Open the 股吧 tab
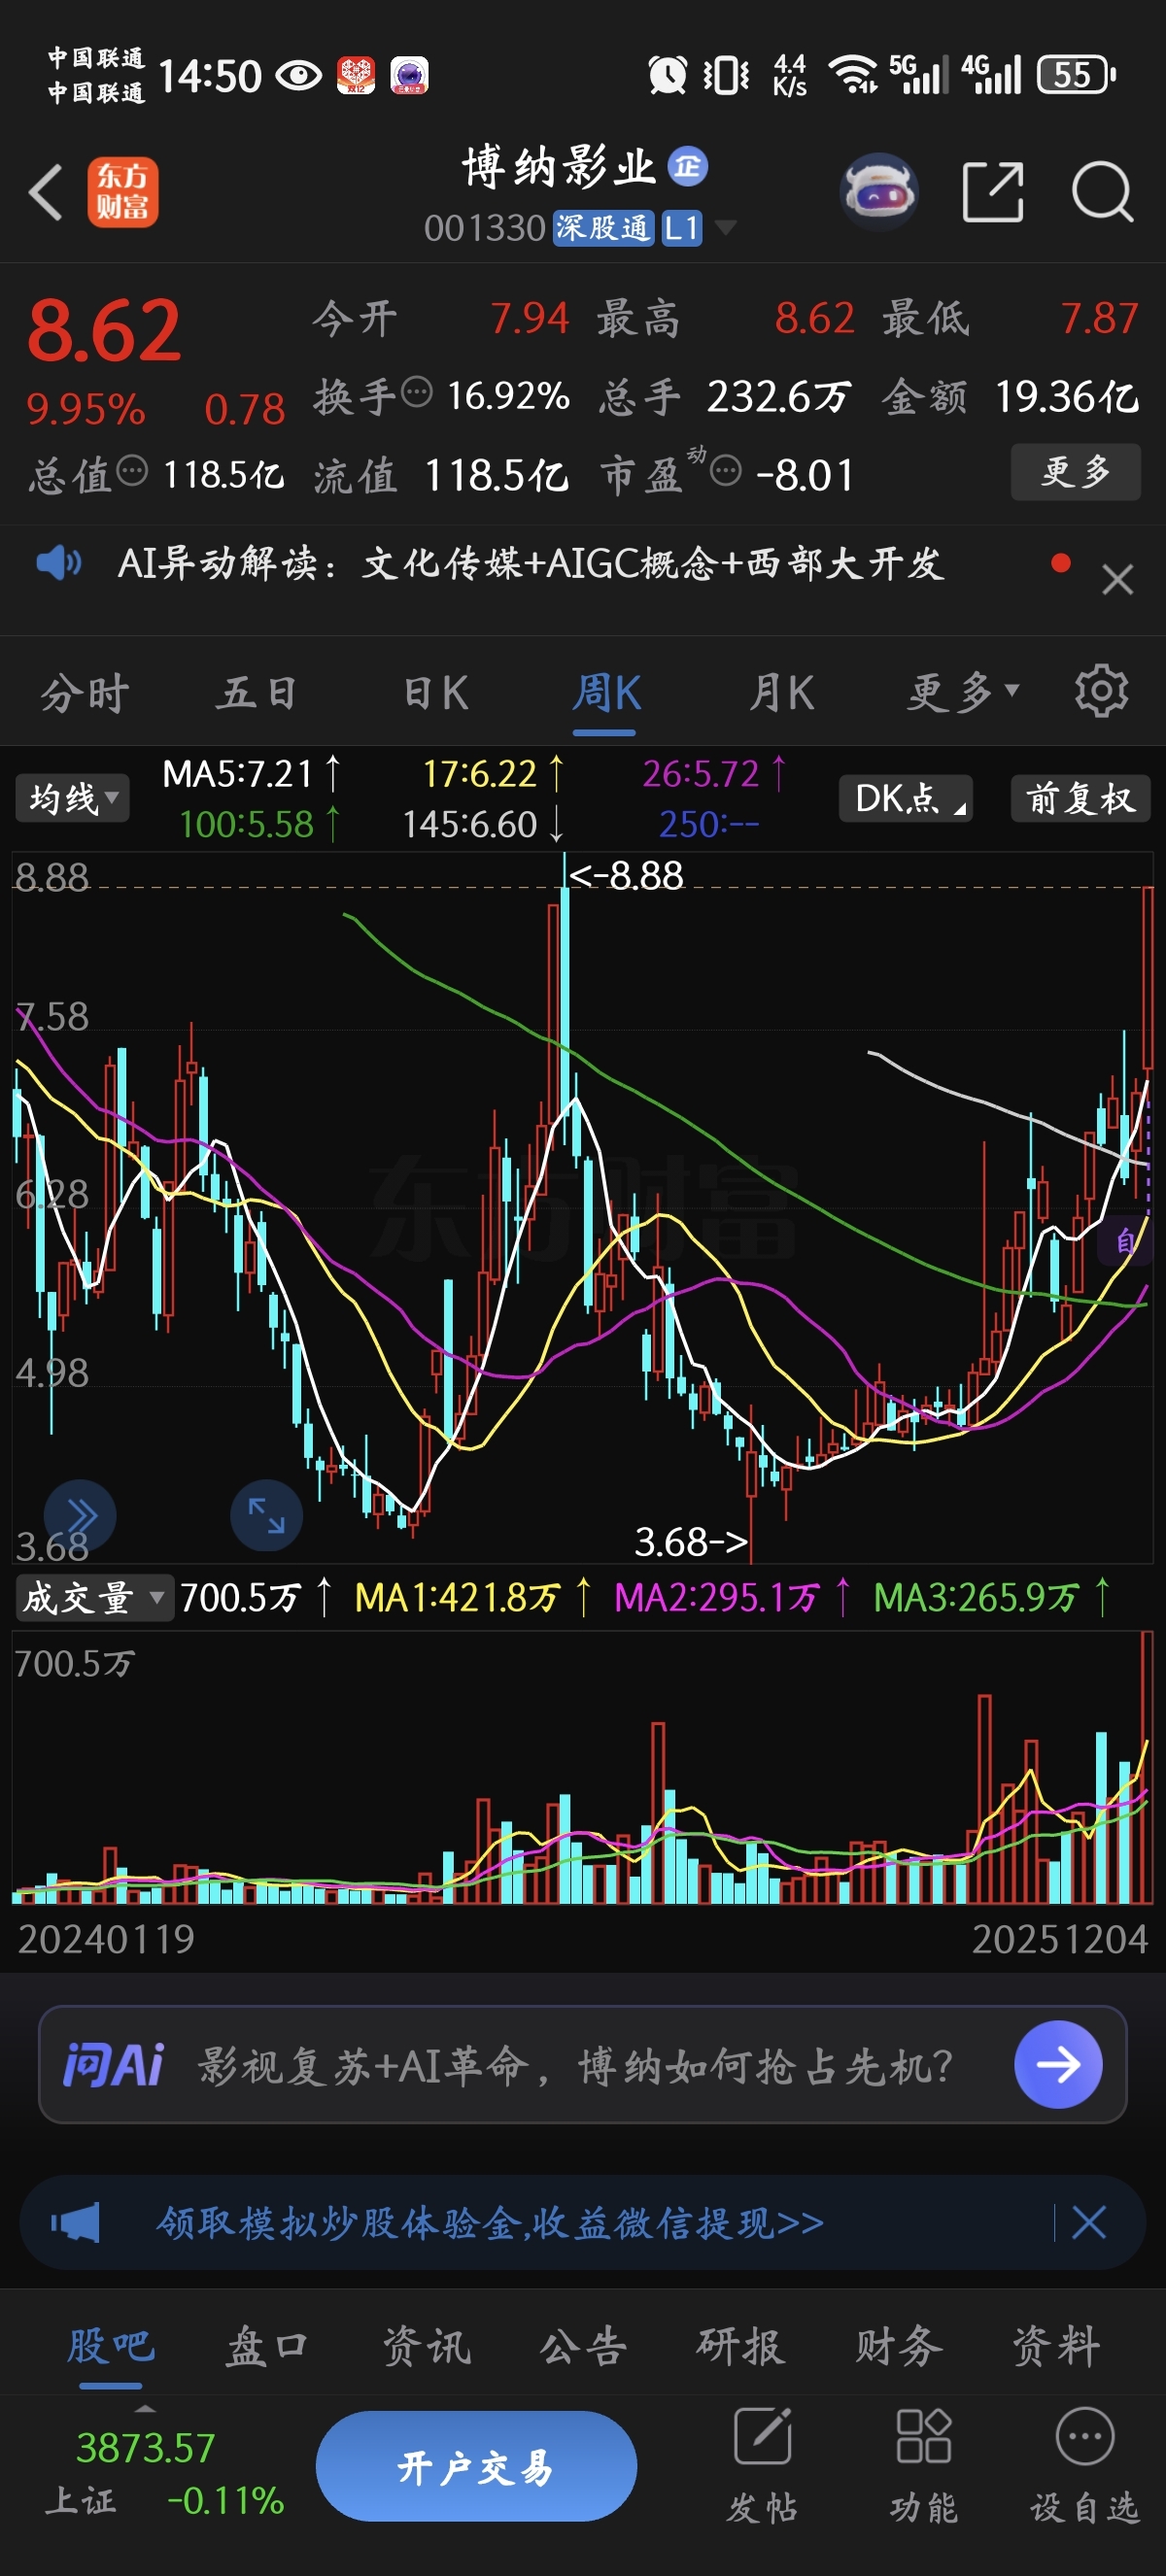Viewport: 1166px width, 2576px height. [111, 2346]
